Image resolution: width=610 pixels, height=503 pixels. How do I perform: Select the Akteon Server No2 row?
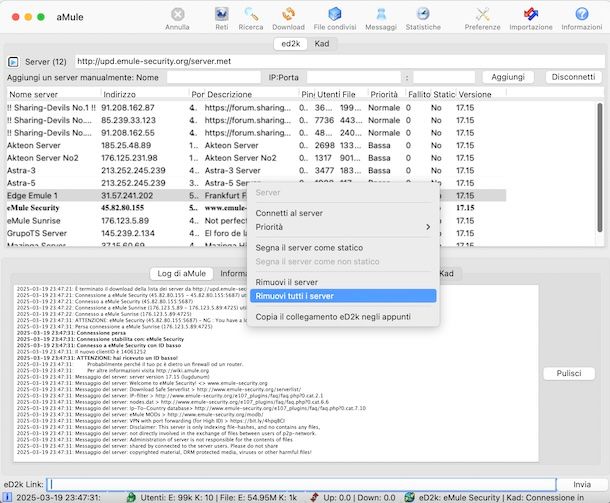point(256,158)
